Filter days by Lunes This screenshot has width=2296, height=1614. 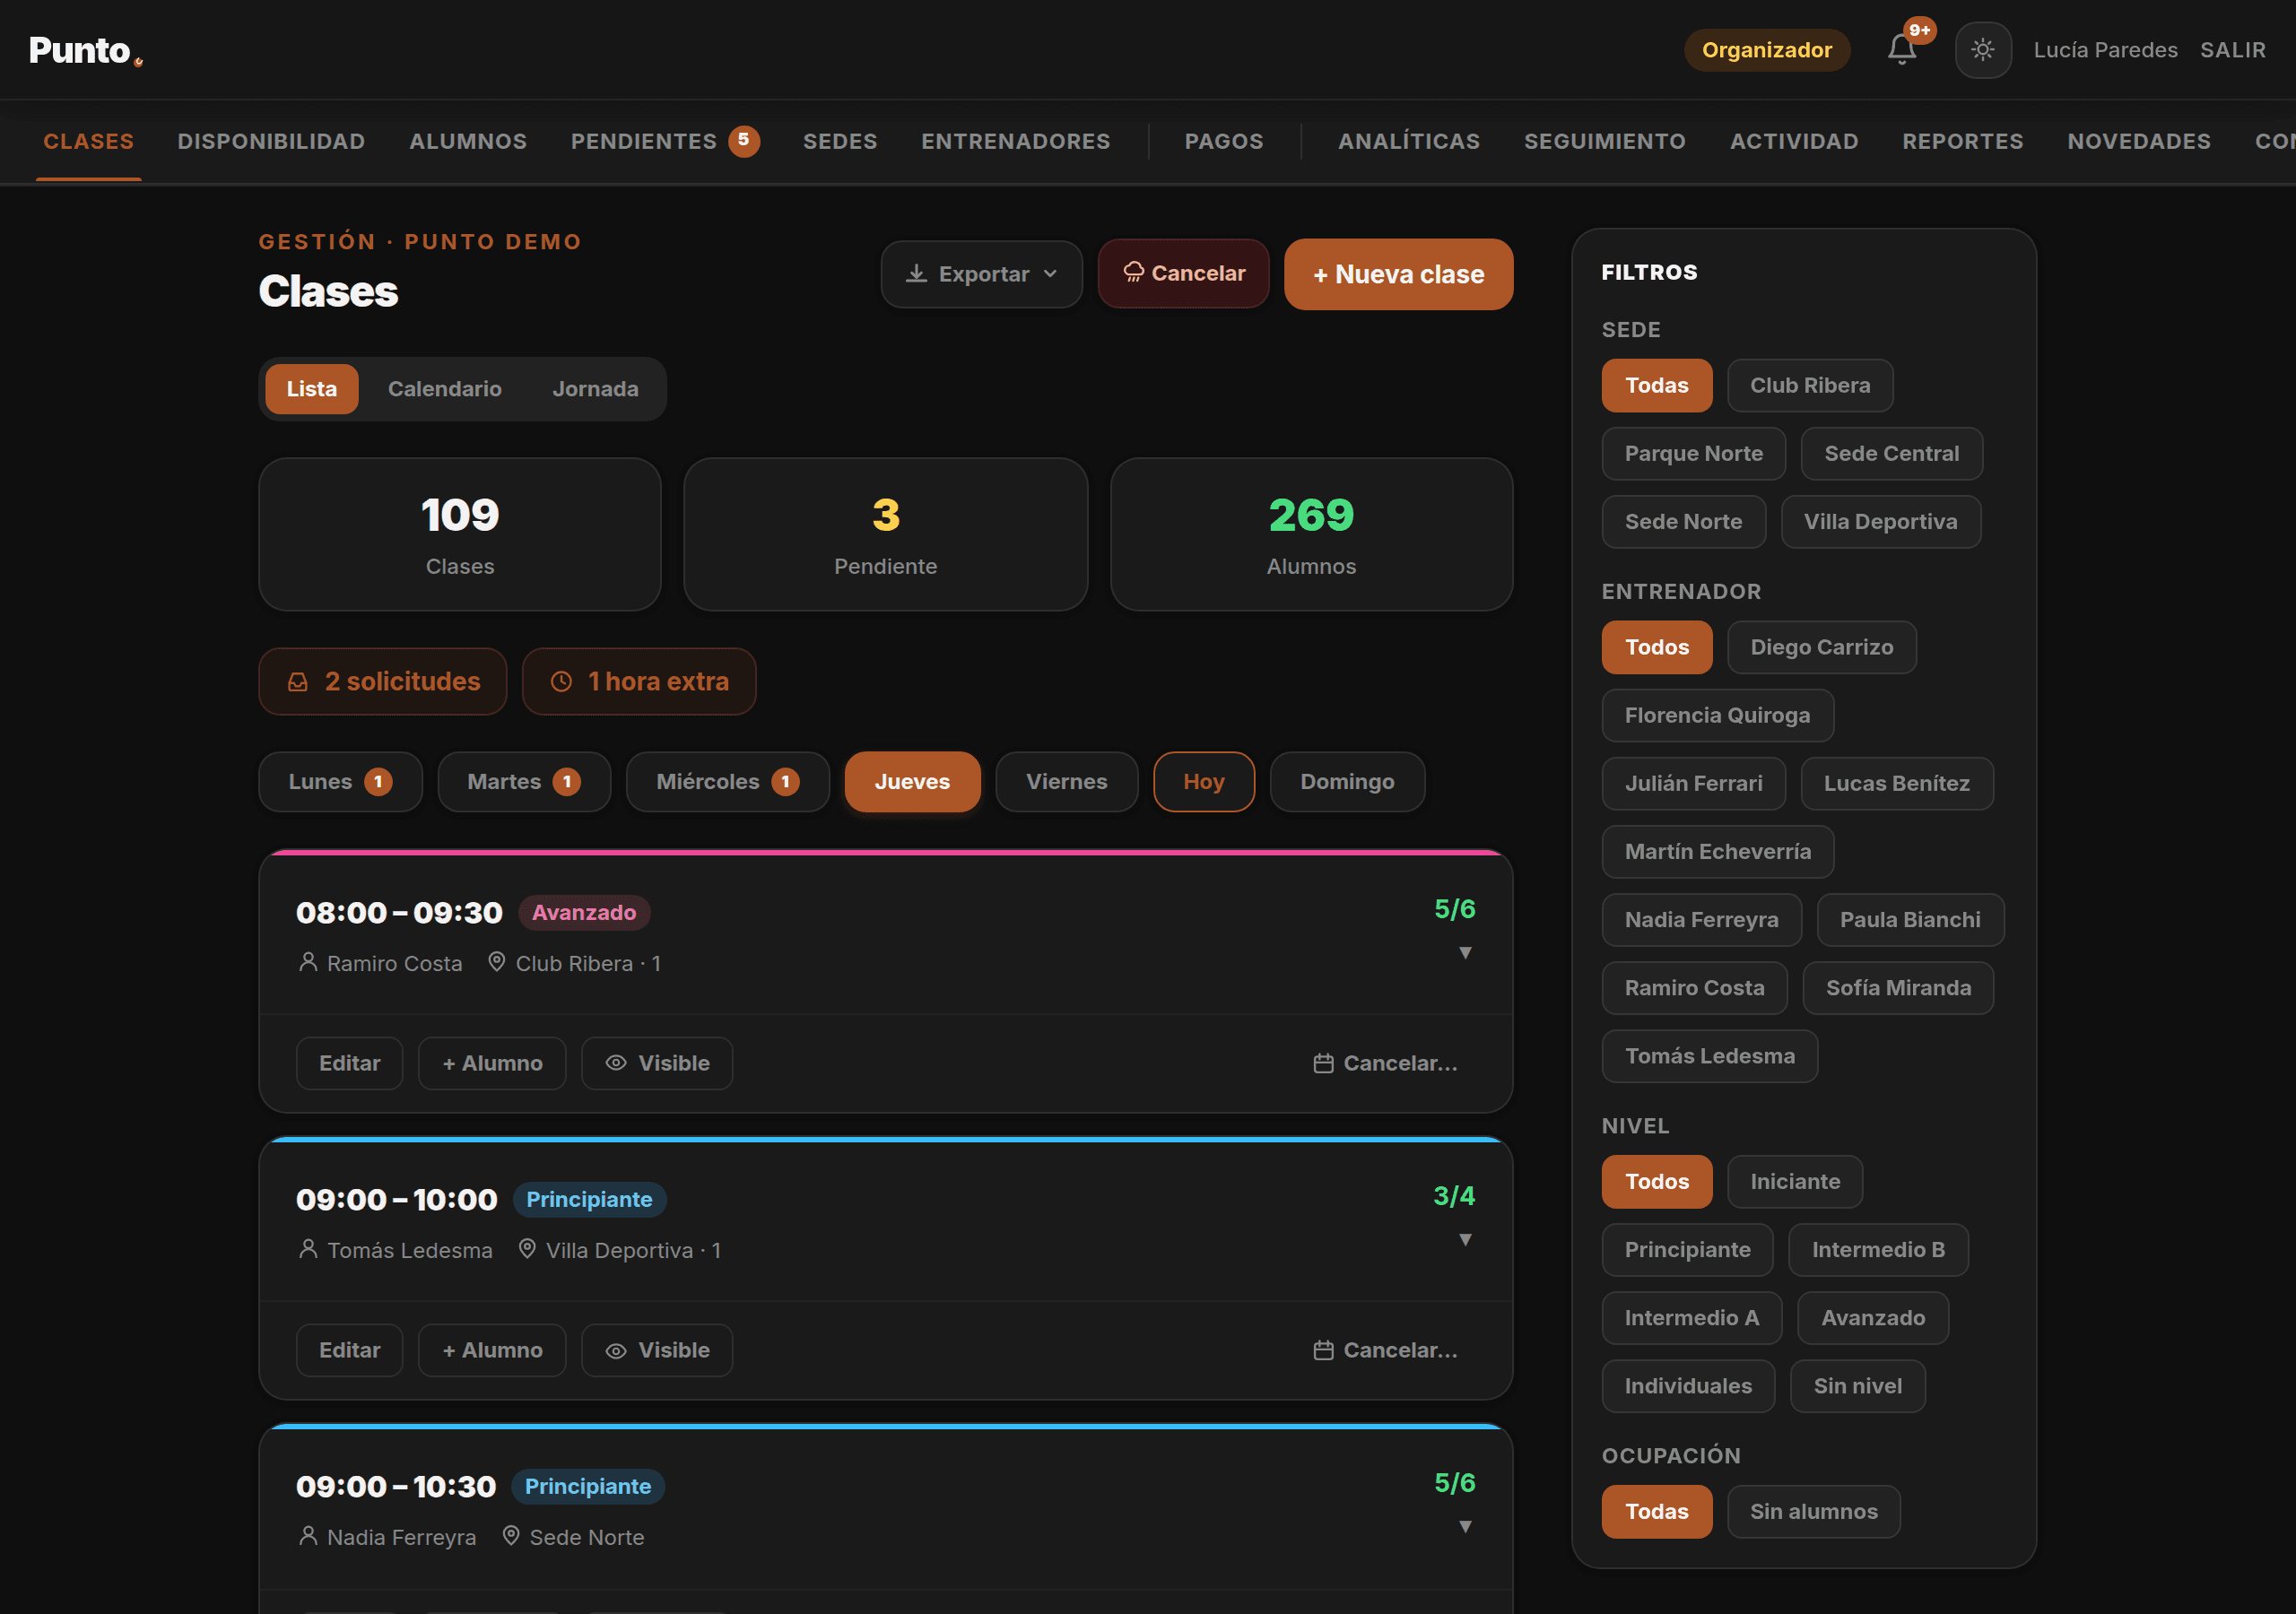click(340, 781)
